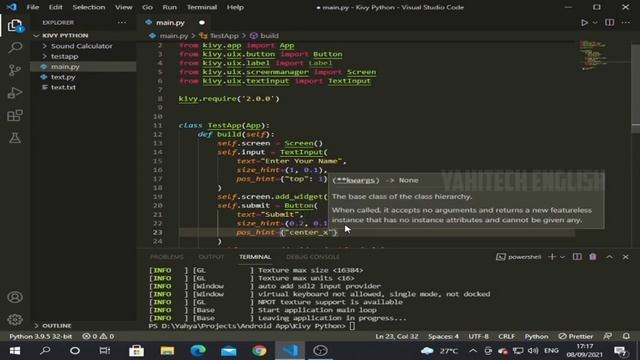Expand the testapp folder
Screen dimensions: 640x360
coord(83,56)
